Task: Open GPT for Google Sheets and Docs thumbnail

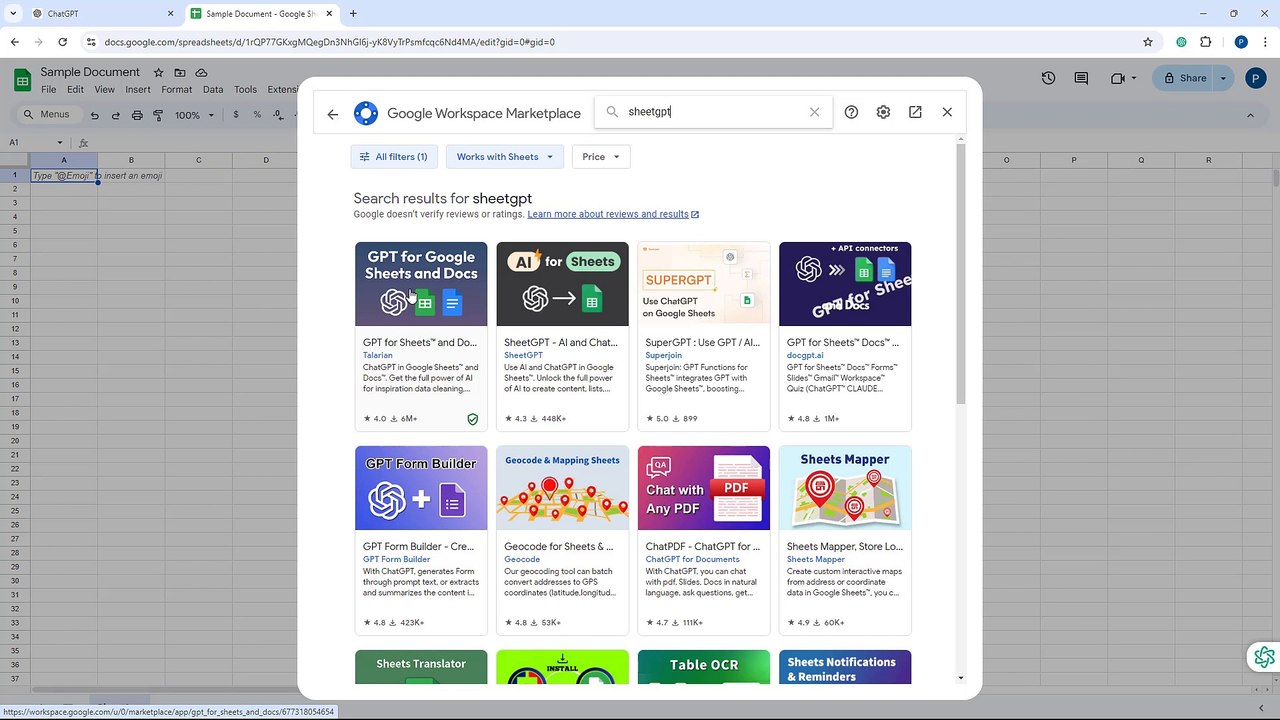Action: coord(421,284)
